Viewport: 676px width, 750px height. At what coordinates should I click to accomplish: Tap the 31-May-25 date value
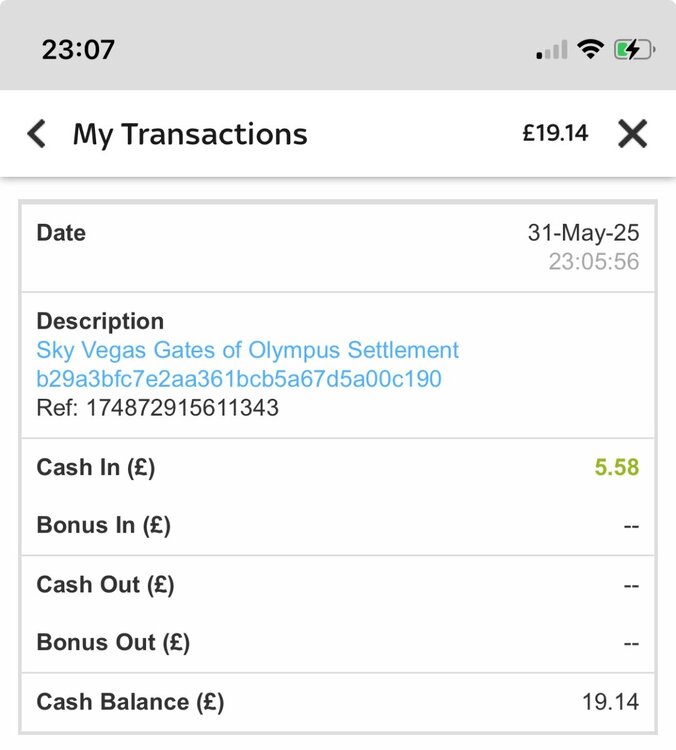583,234
